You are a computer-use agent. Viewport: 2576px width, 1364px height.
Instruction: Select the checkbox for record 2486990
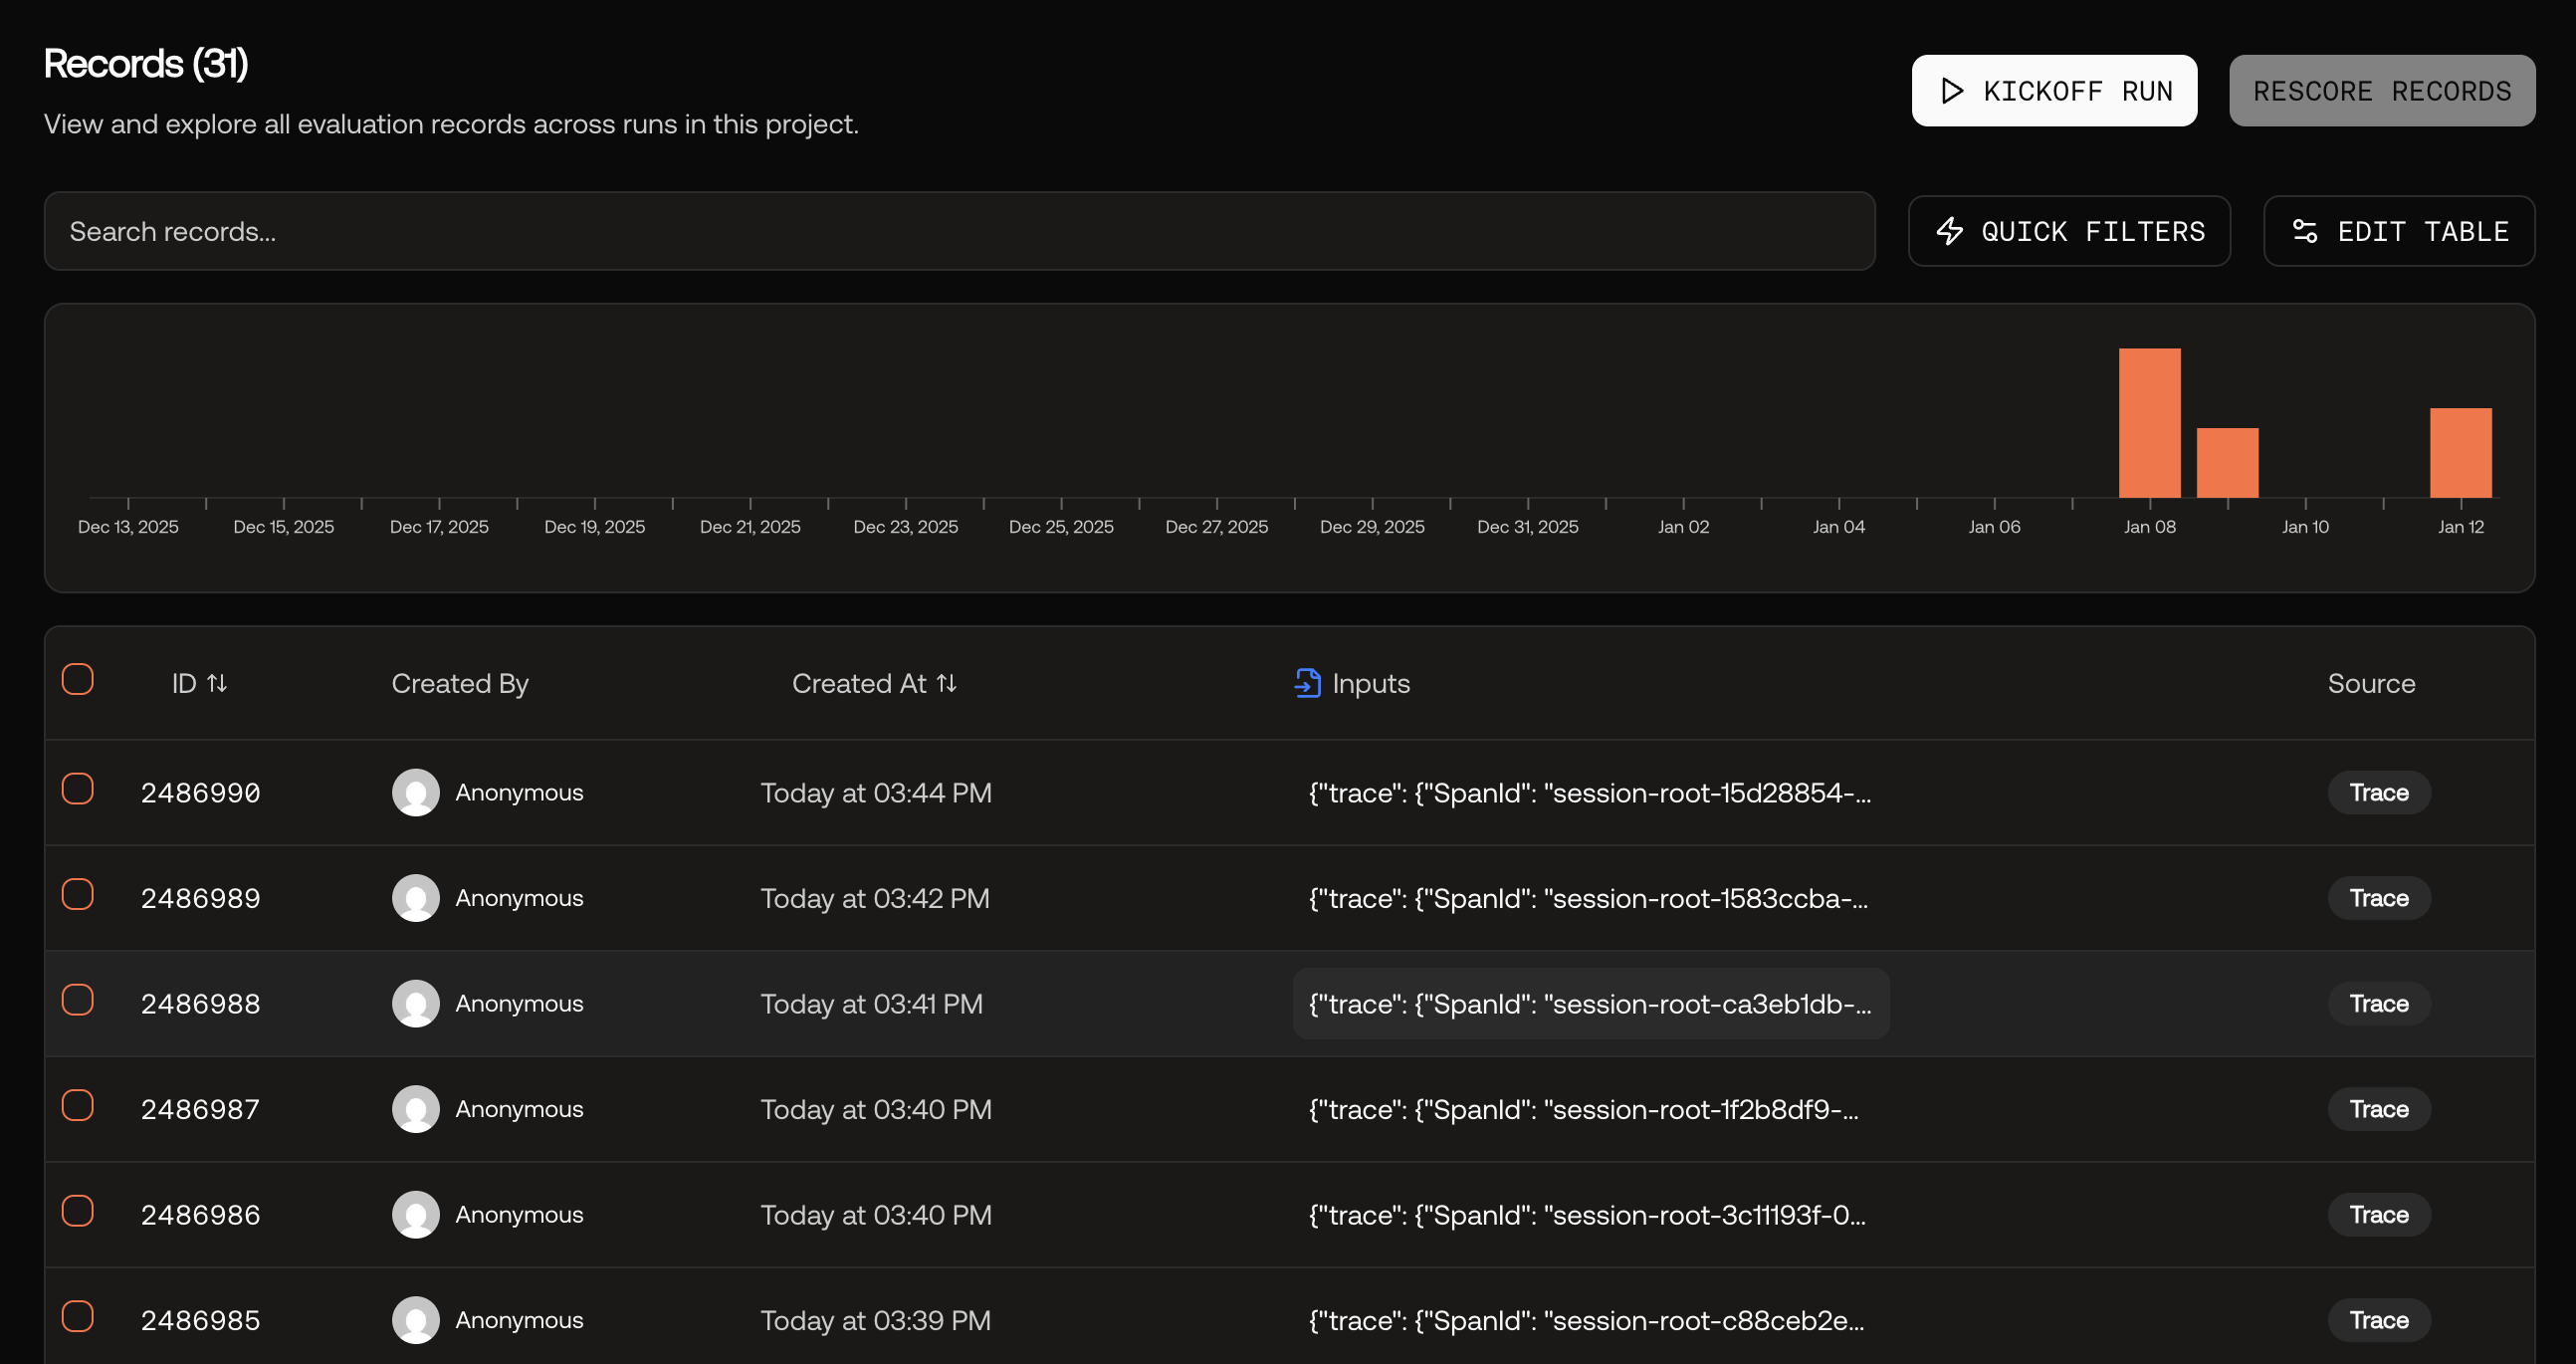[x=78, y=789]
